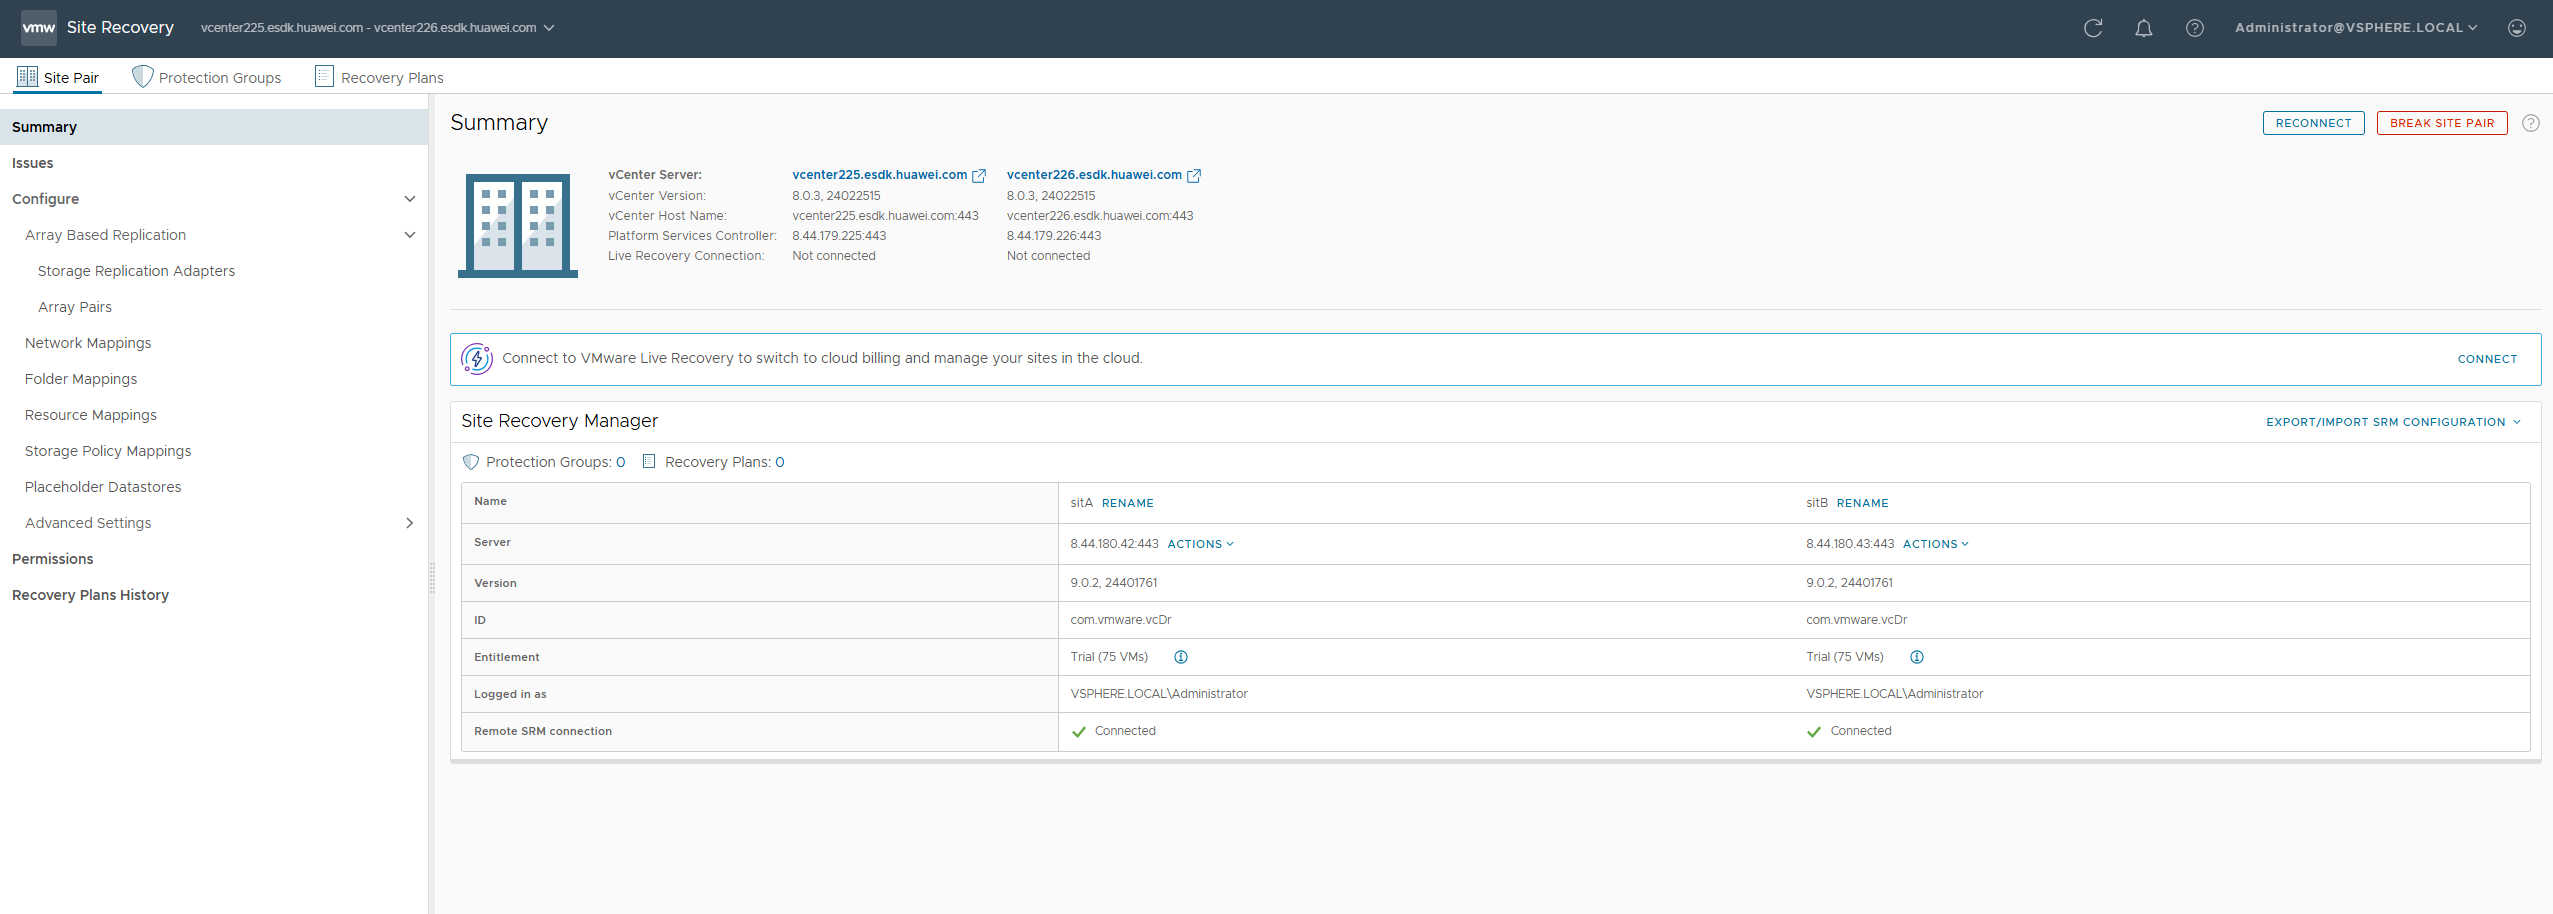Image resolution: width=2553 pixels, height=914 pixels.
Task: Click CONNECT for VMware Live Recovery
Action: pyautogui.click(x=2488, y=359)
